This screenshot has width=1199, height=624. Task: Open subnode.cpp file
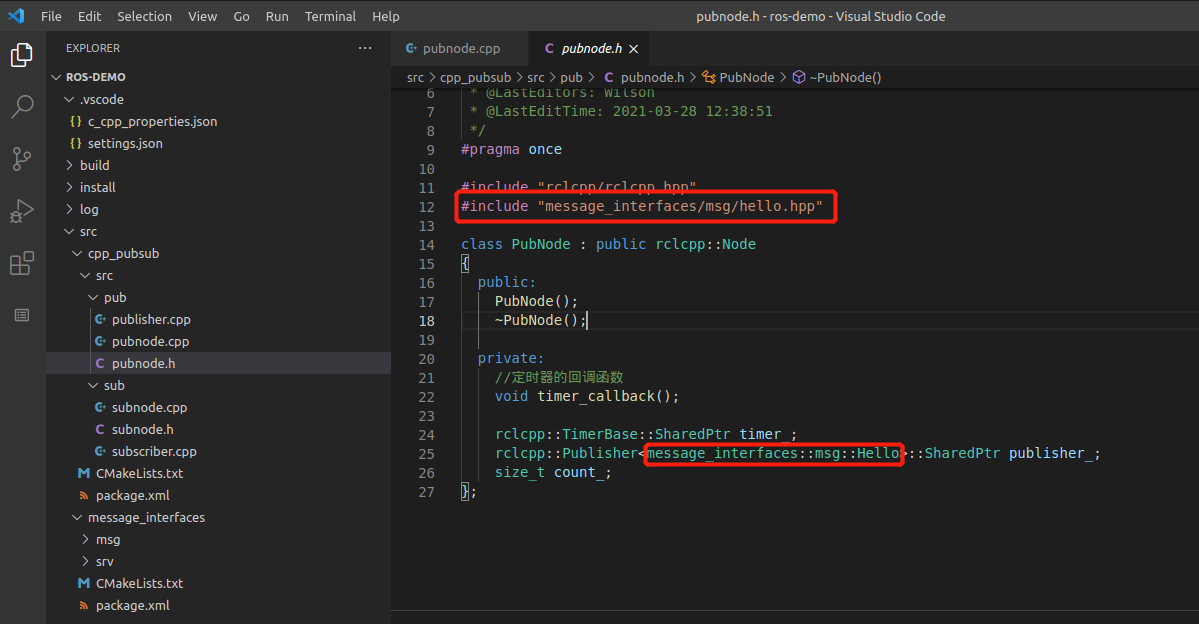pyautogui.click(x=219, y=408)
